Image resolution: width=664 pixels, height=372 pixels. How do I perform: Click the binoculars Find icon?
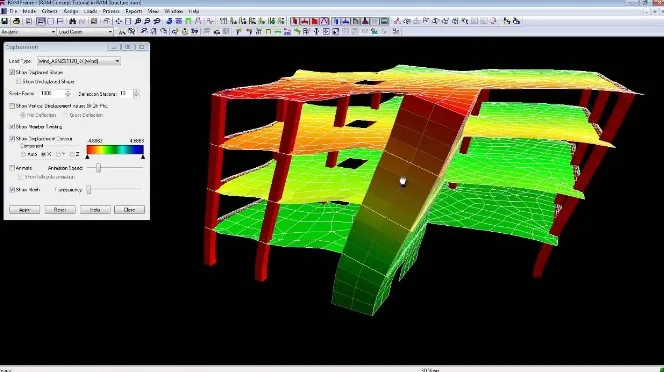[x=72, y=21]
